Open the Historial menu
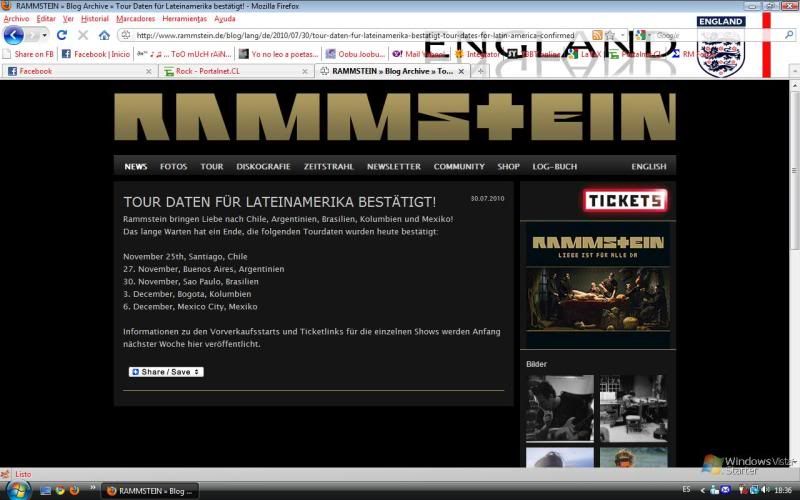 click(95, 19)
